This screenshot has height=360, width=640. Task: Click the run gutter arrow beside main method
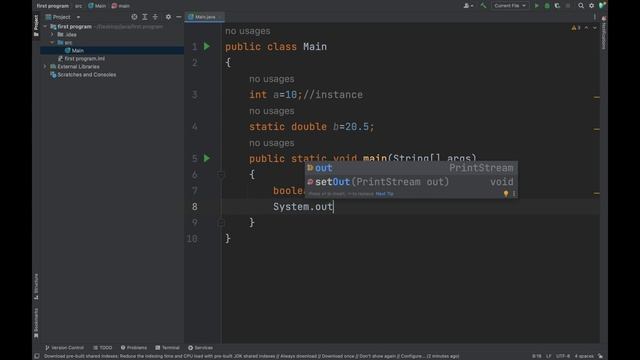click(207, 158)
